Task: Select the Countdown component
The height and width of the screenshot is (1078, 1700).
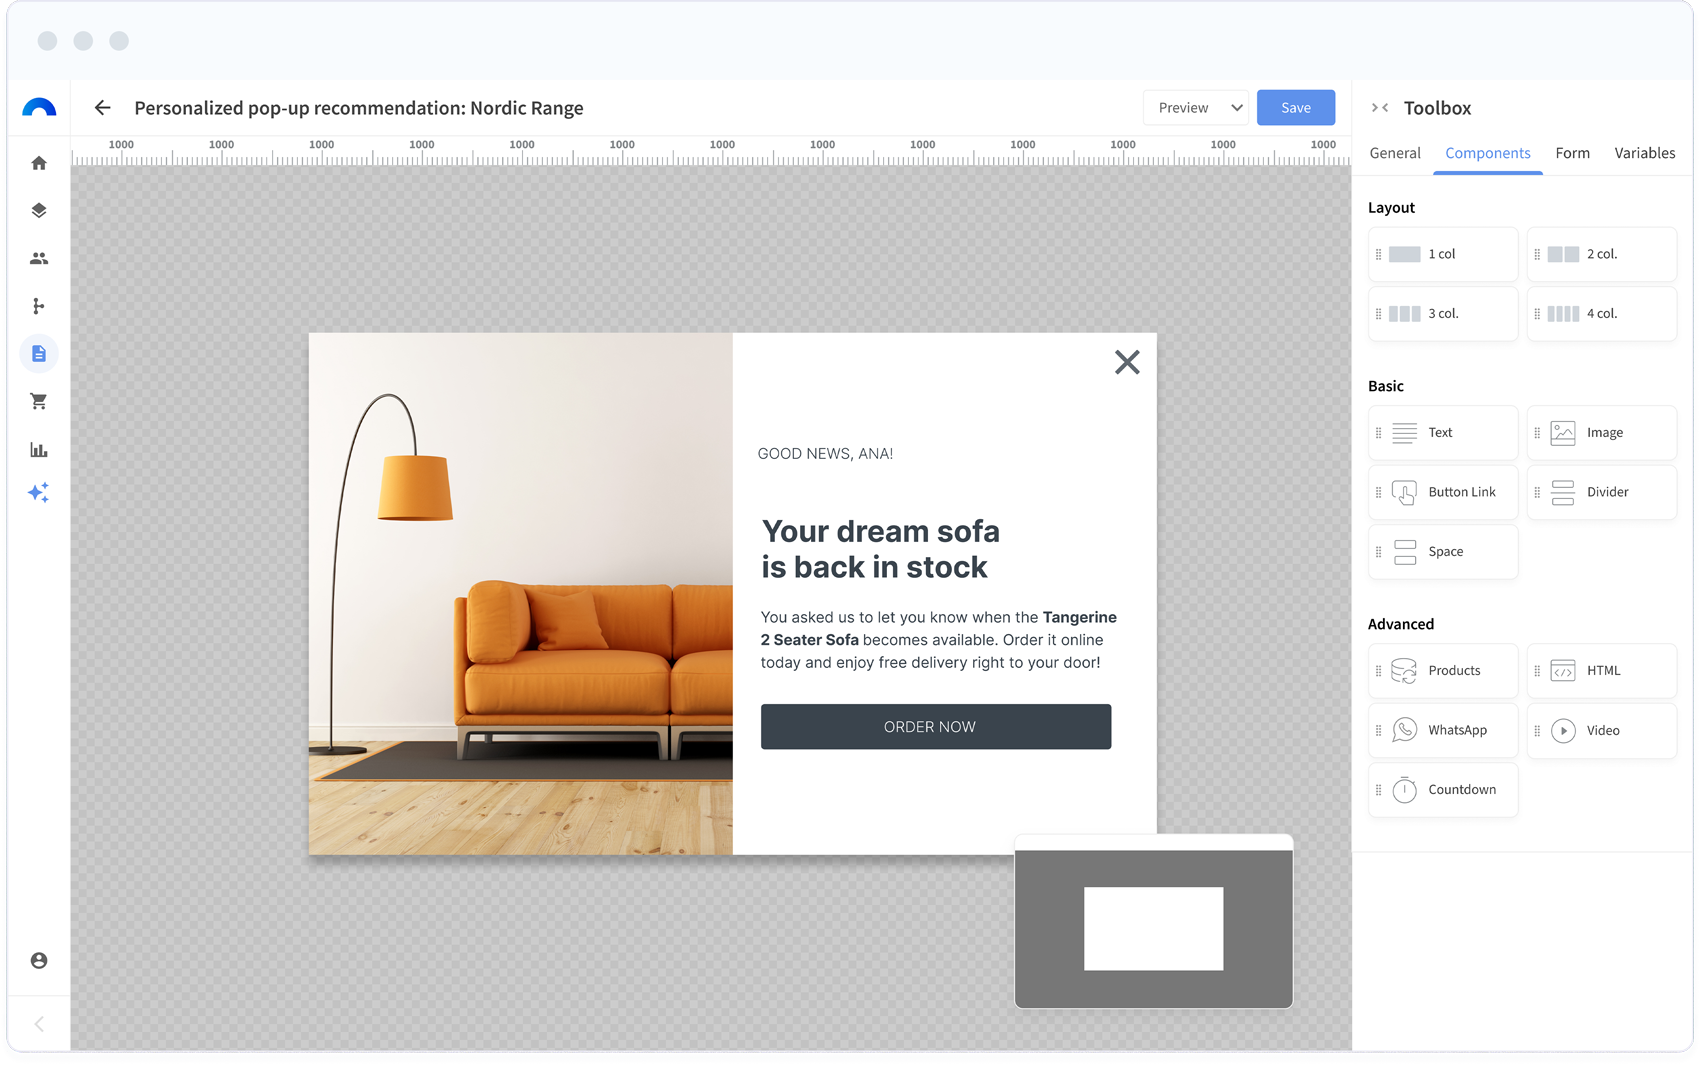Action: pyautogui.click(x=1443, y=790)
